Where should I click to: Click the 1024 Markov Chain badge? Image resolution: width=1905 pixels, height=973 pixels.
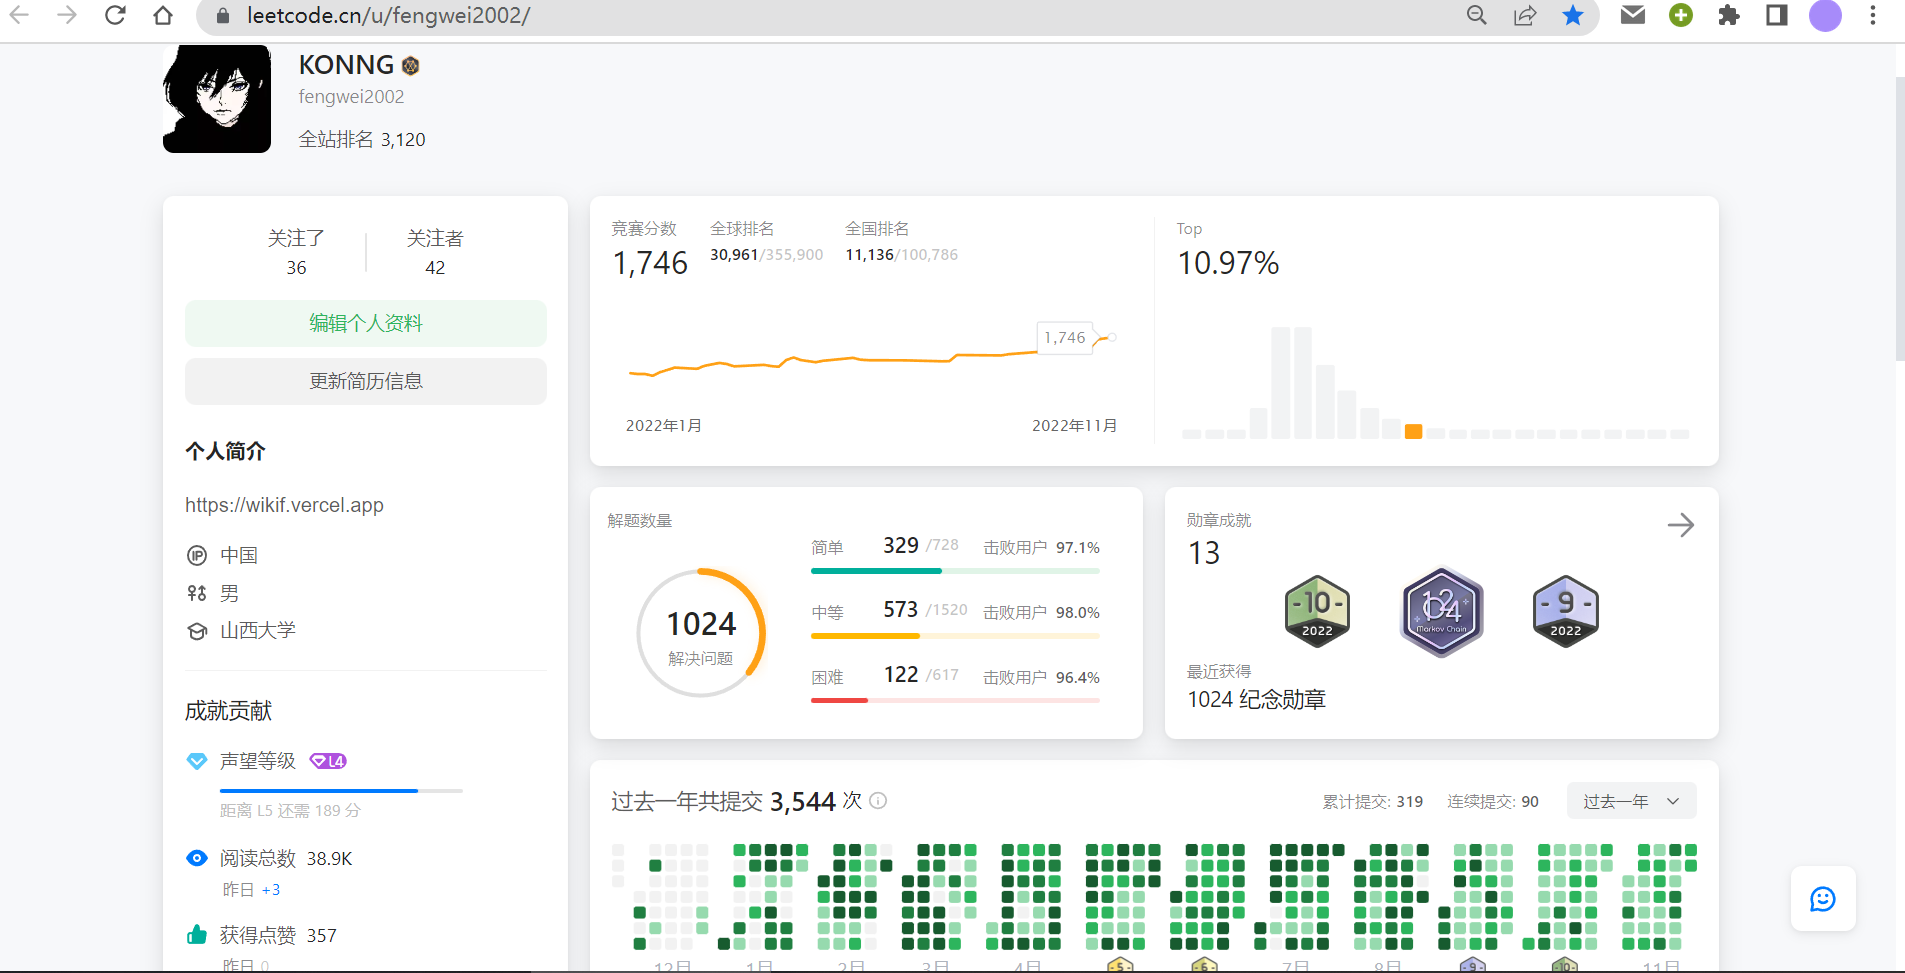coord(1441,611)
